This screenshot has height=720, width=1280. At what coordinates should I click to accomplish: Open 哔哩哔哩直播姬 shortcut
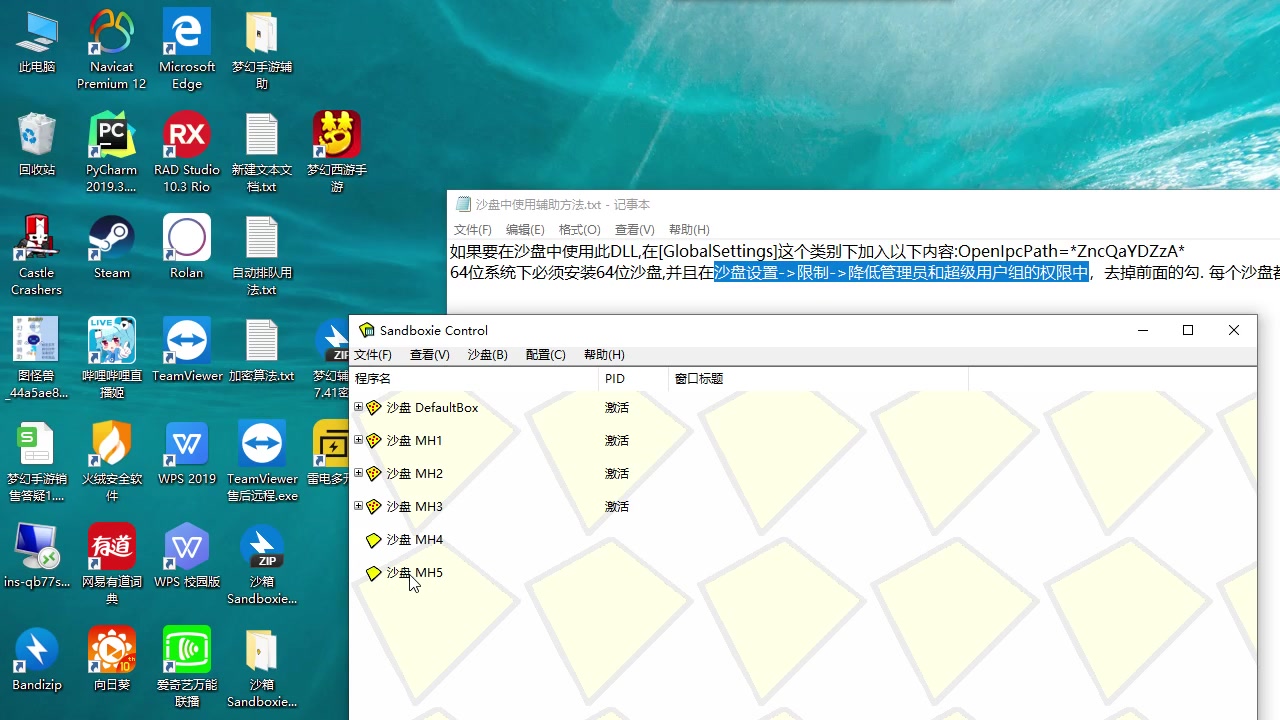point(111,359)
